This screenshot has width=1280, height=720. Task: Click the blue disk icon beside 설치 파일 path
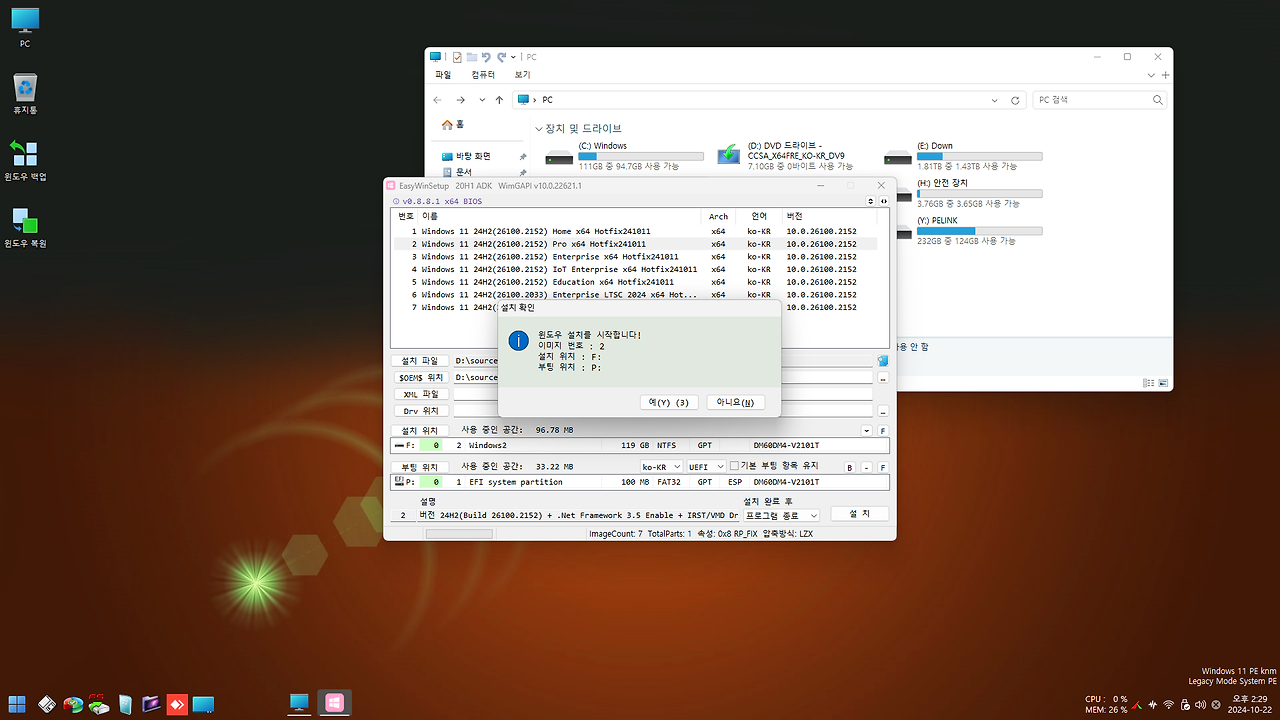tap(883, 360)
